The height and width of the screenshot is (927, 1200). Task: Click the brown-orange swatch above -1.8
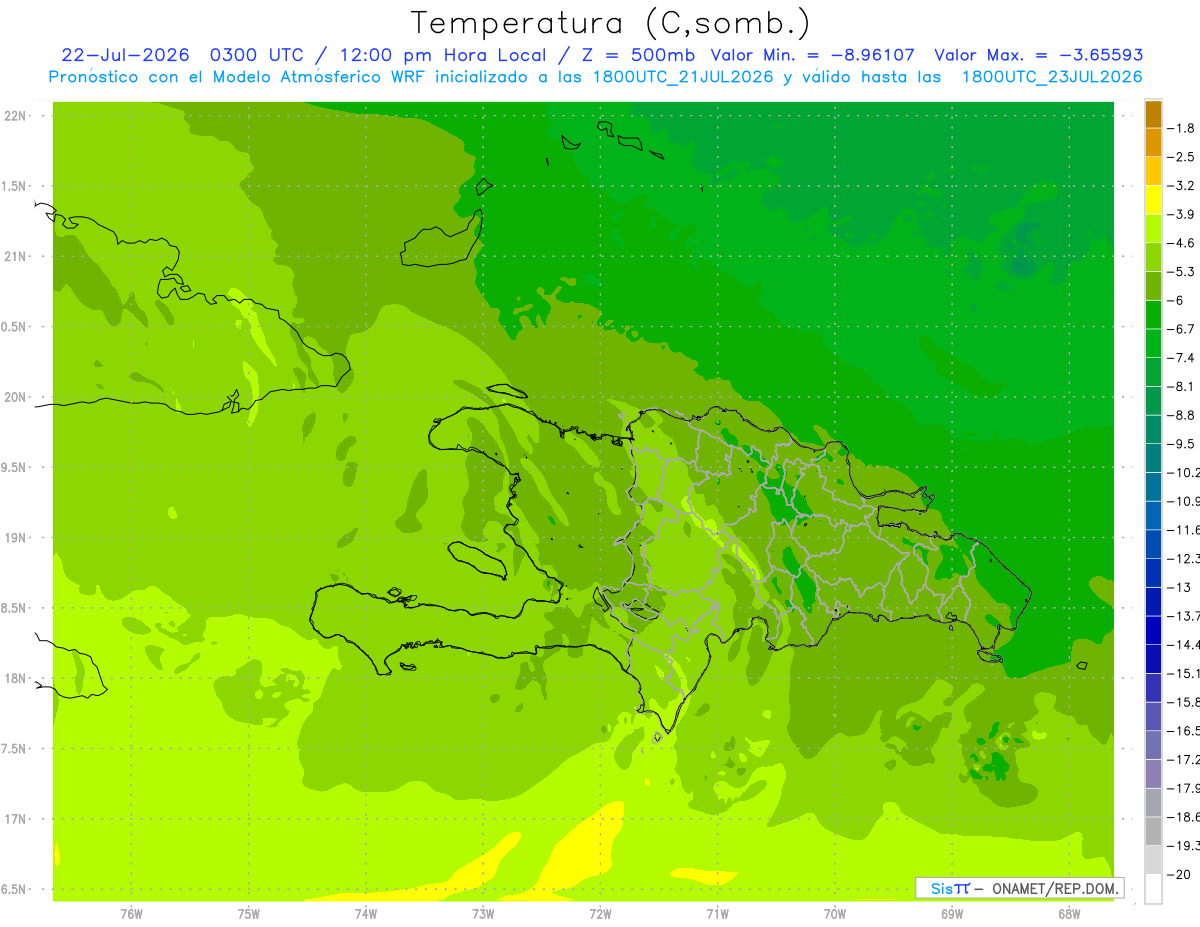1153,114
